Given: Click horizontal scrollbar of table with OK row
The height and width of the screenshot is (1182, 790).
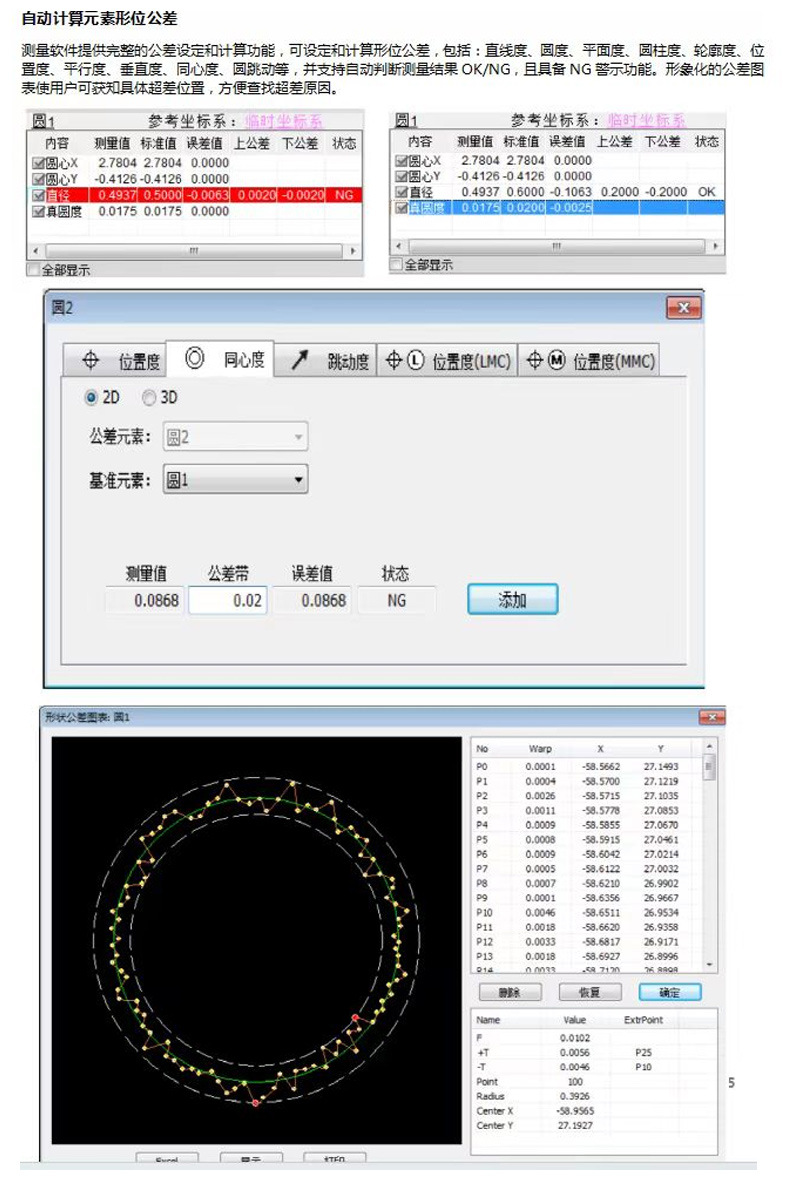Looking at the screenshot, I should coord(556,247).
